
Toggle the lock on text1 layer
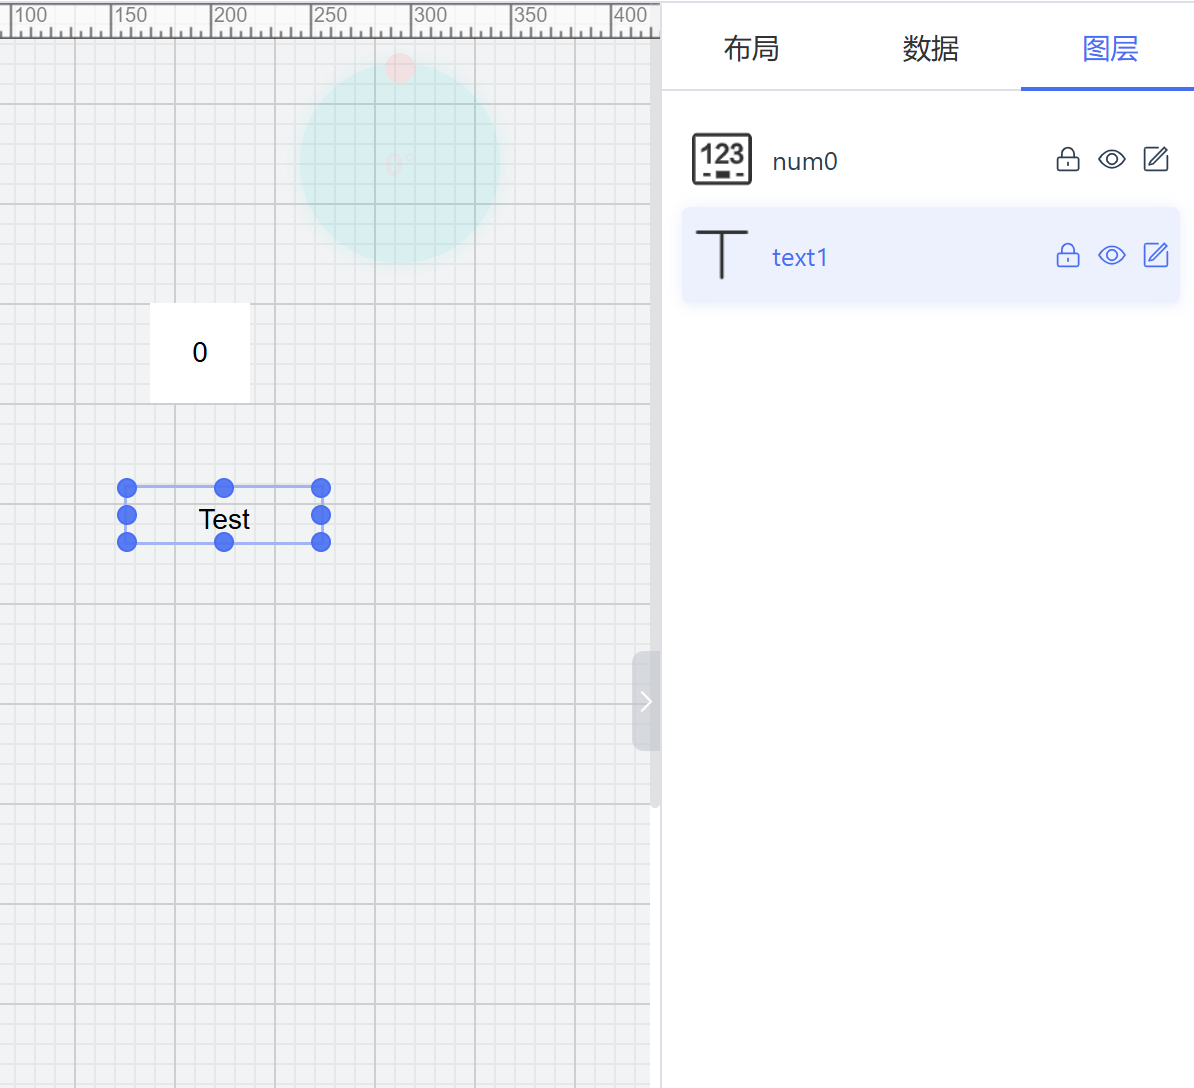(x=1068, y=256)
